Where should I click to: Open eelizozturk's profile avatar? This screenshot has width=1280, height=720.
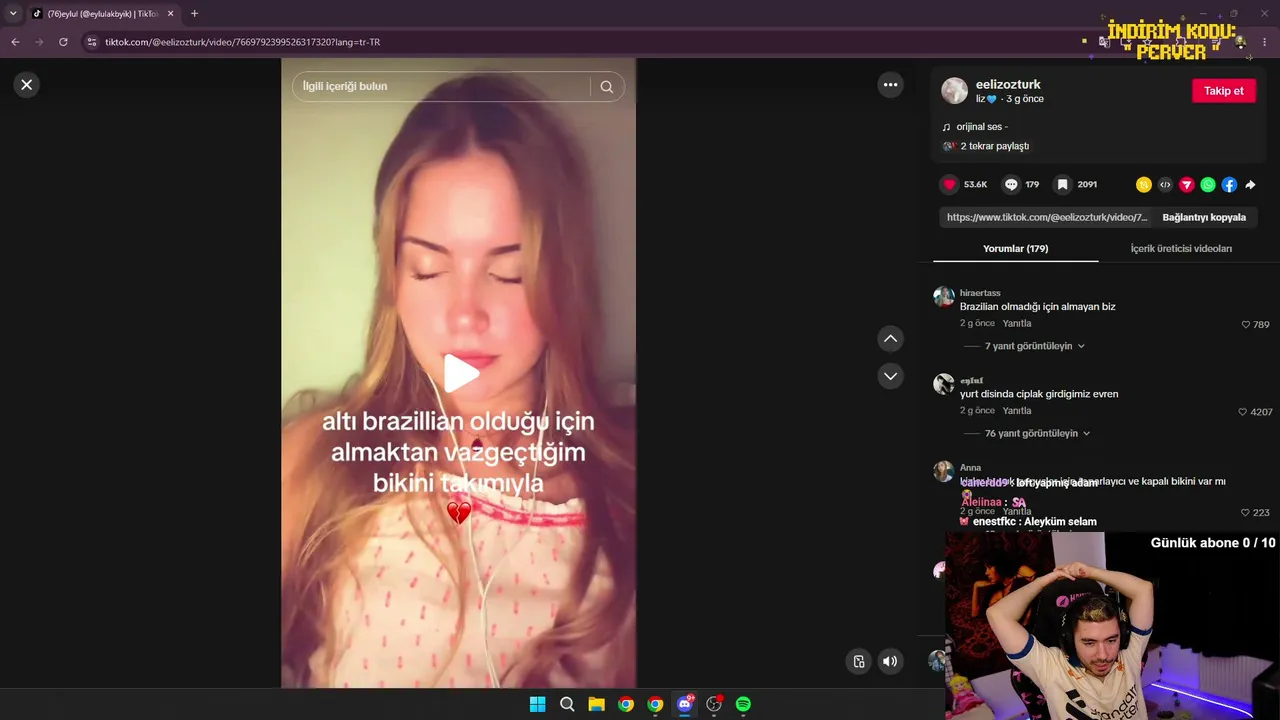coord(955,91)
